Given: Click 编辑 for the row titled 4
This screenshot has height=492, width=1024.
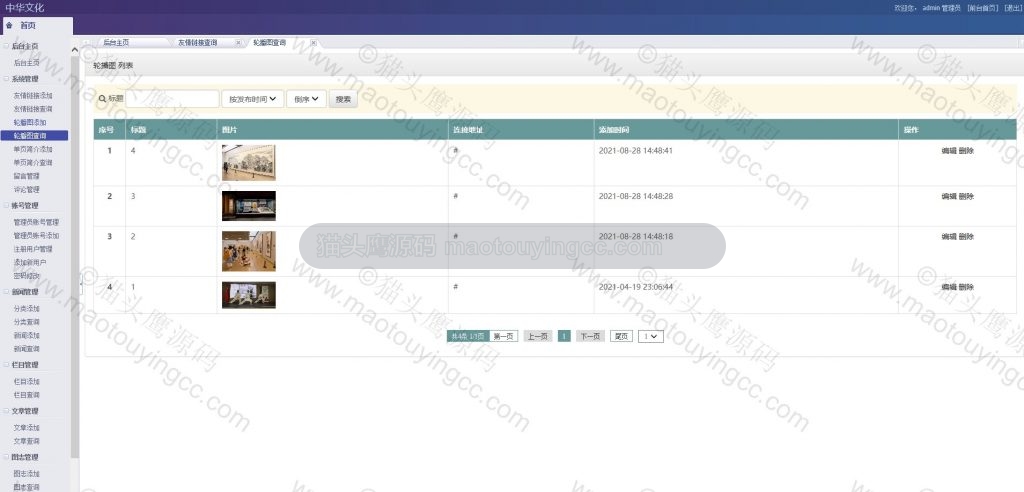Looking at the screenshot, I should (x=948, y=151).
